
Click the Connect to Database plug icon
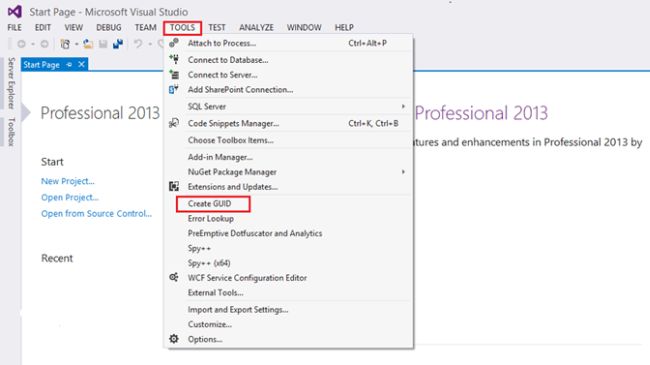tap(174, 59)
